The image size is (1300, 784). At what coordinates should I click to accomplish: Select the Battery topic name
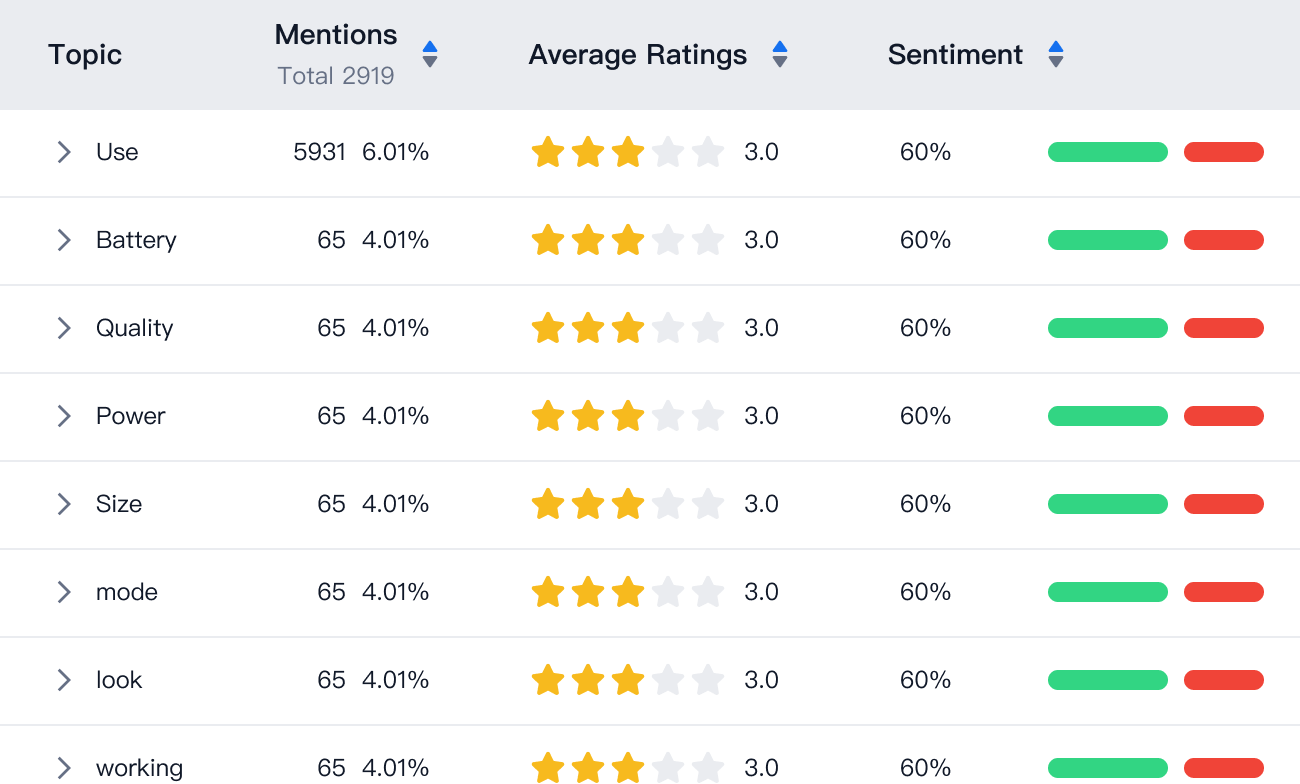point(136,240)
